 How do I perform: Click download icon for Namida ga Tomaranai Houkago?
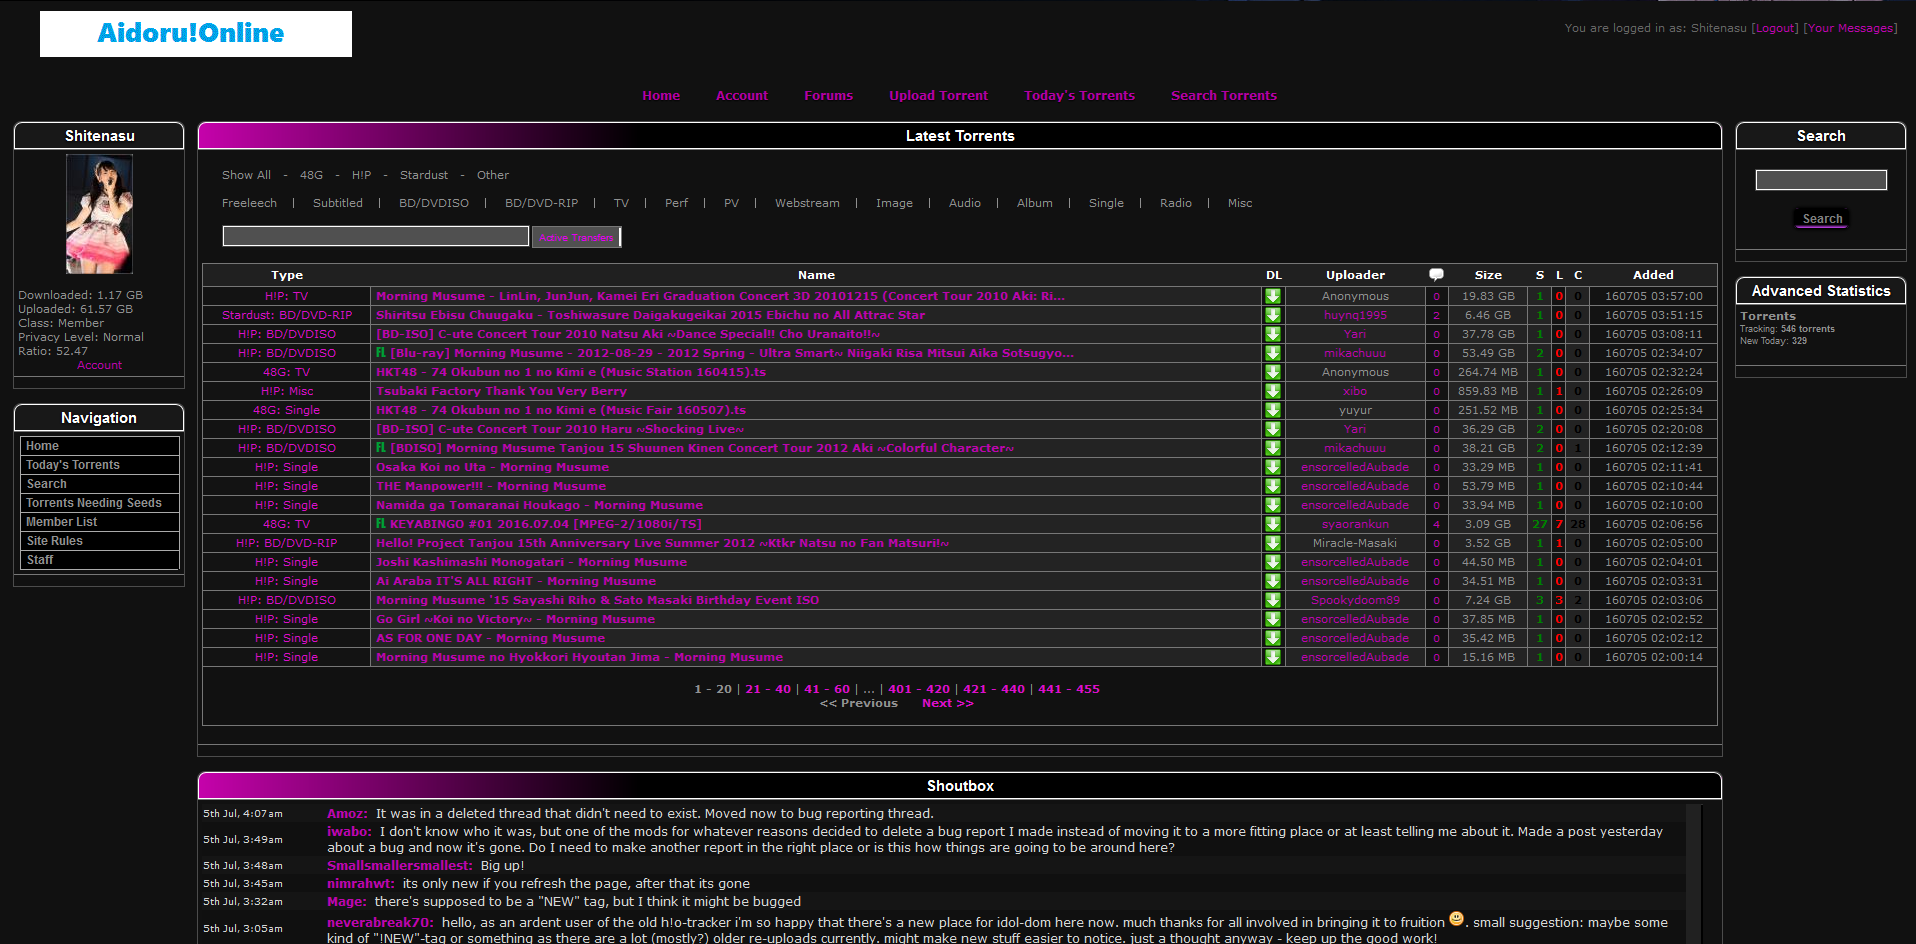1272,505
